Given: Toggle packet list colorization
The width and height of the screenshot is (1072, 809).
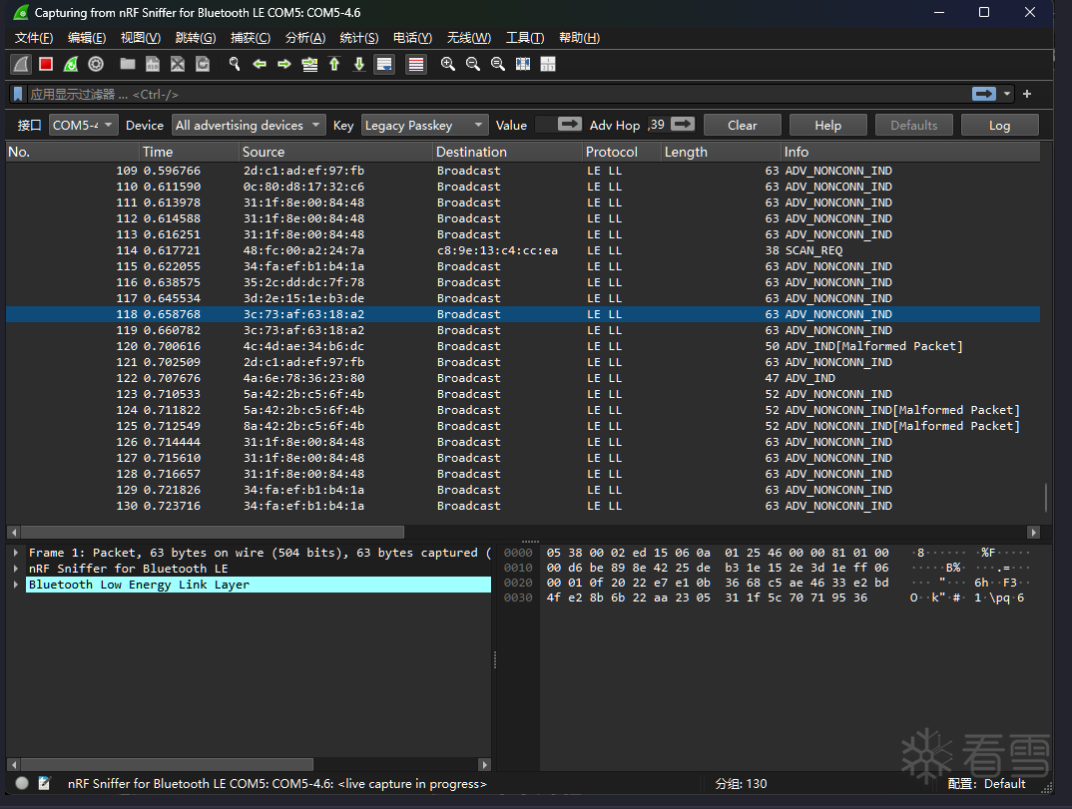Looking at the screenshot, I should pos(416,64).
